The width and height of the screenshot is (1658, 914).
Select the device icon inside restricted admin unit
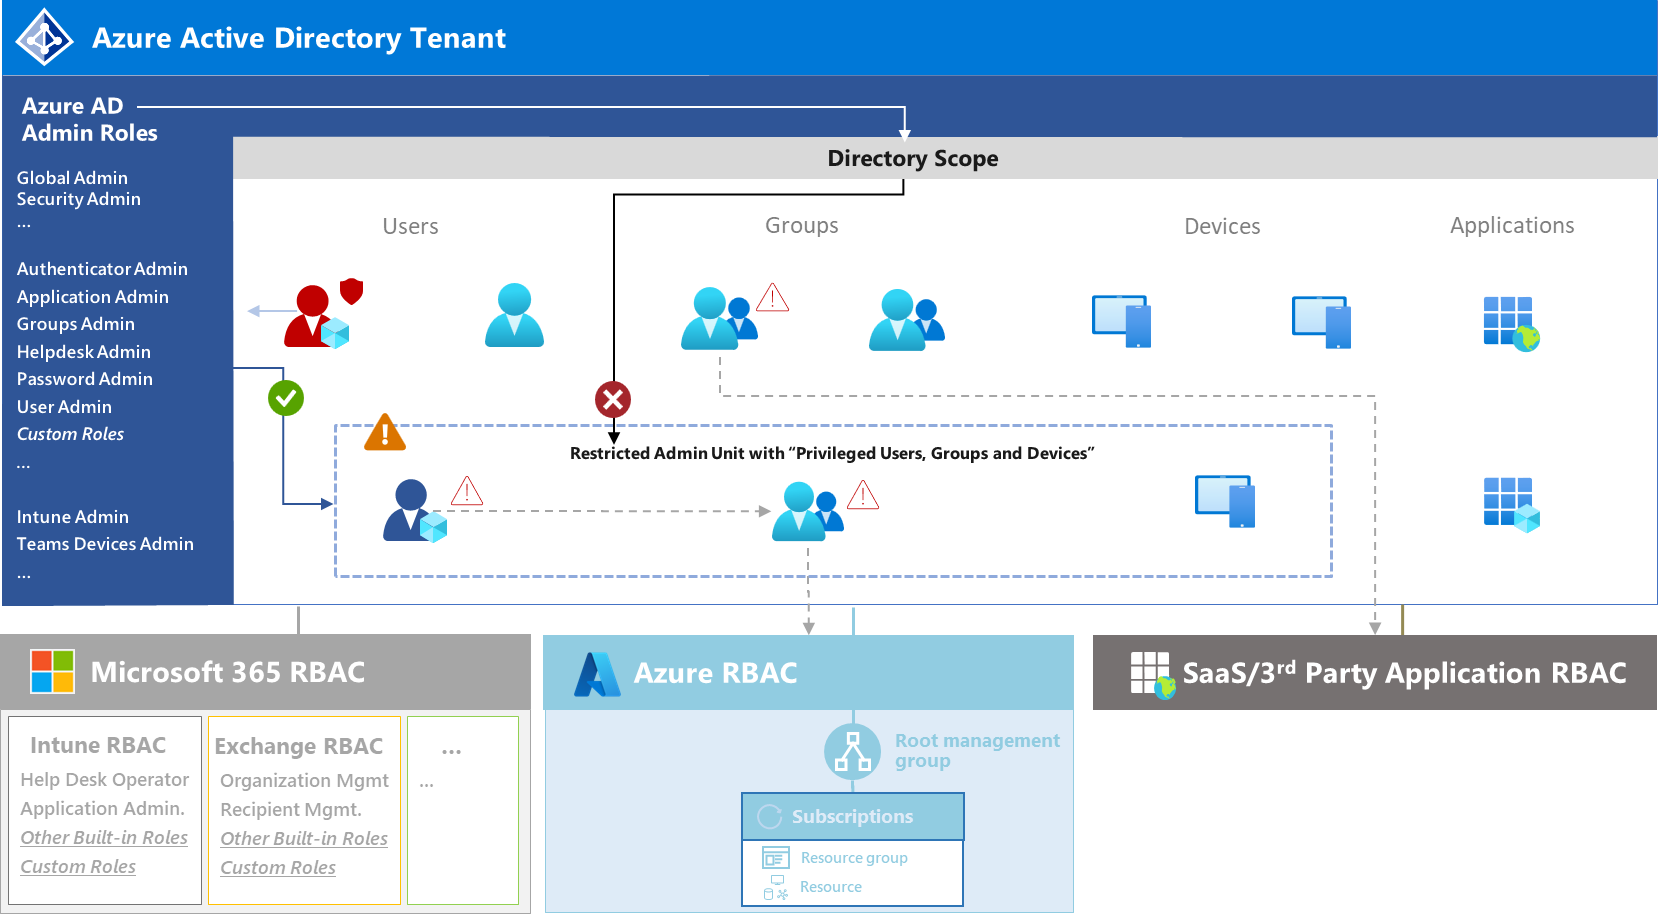tap(1225, 501)
